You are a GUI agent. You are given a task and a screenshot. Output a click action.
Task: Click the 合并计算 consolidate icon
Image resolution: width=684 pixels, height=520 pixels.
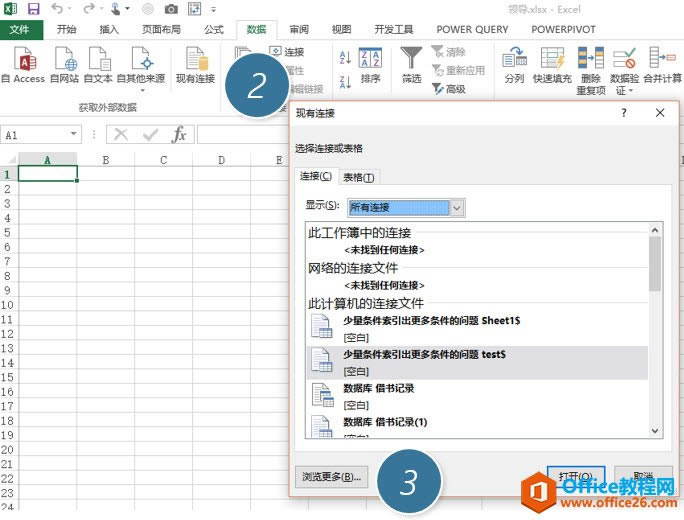pos(661,58)
